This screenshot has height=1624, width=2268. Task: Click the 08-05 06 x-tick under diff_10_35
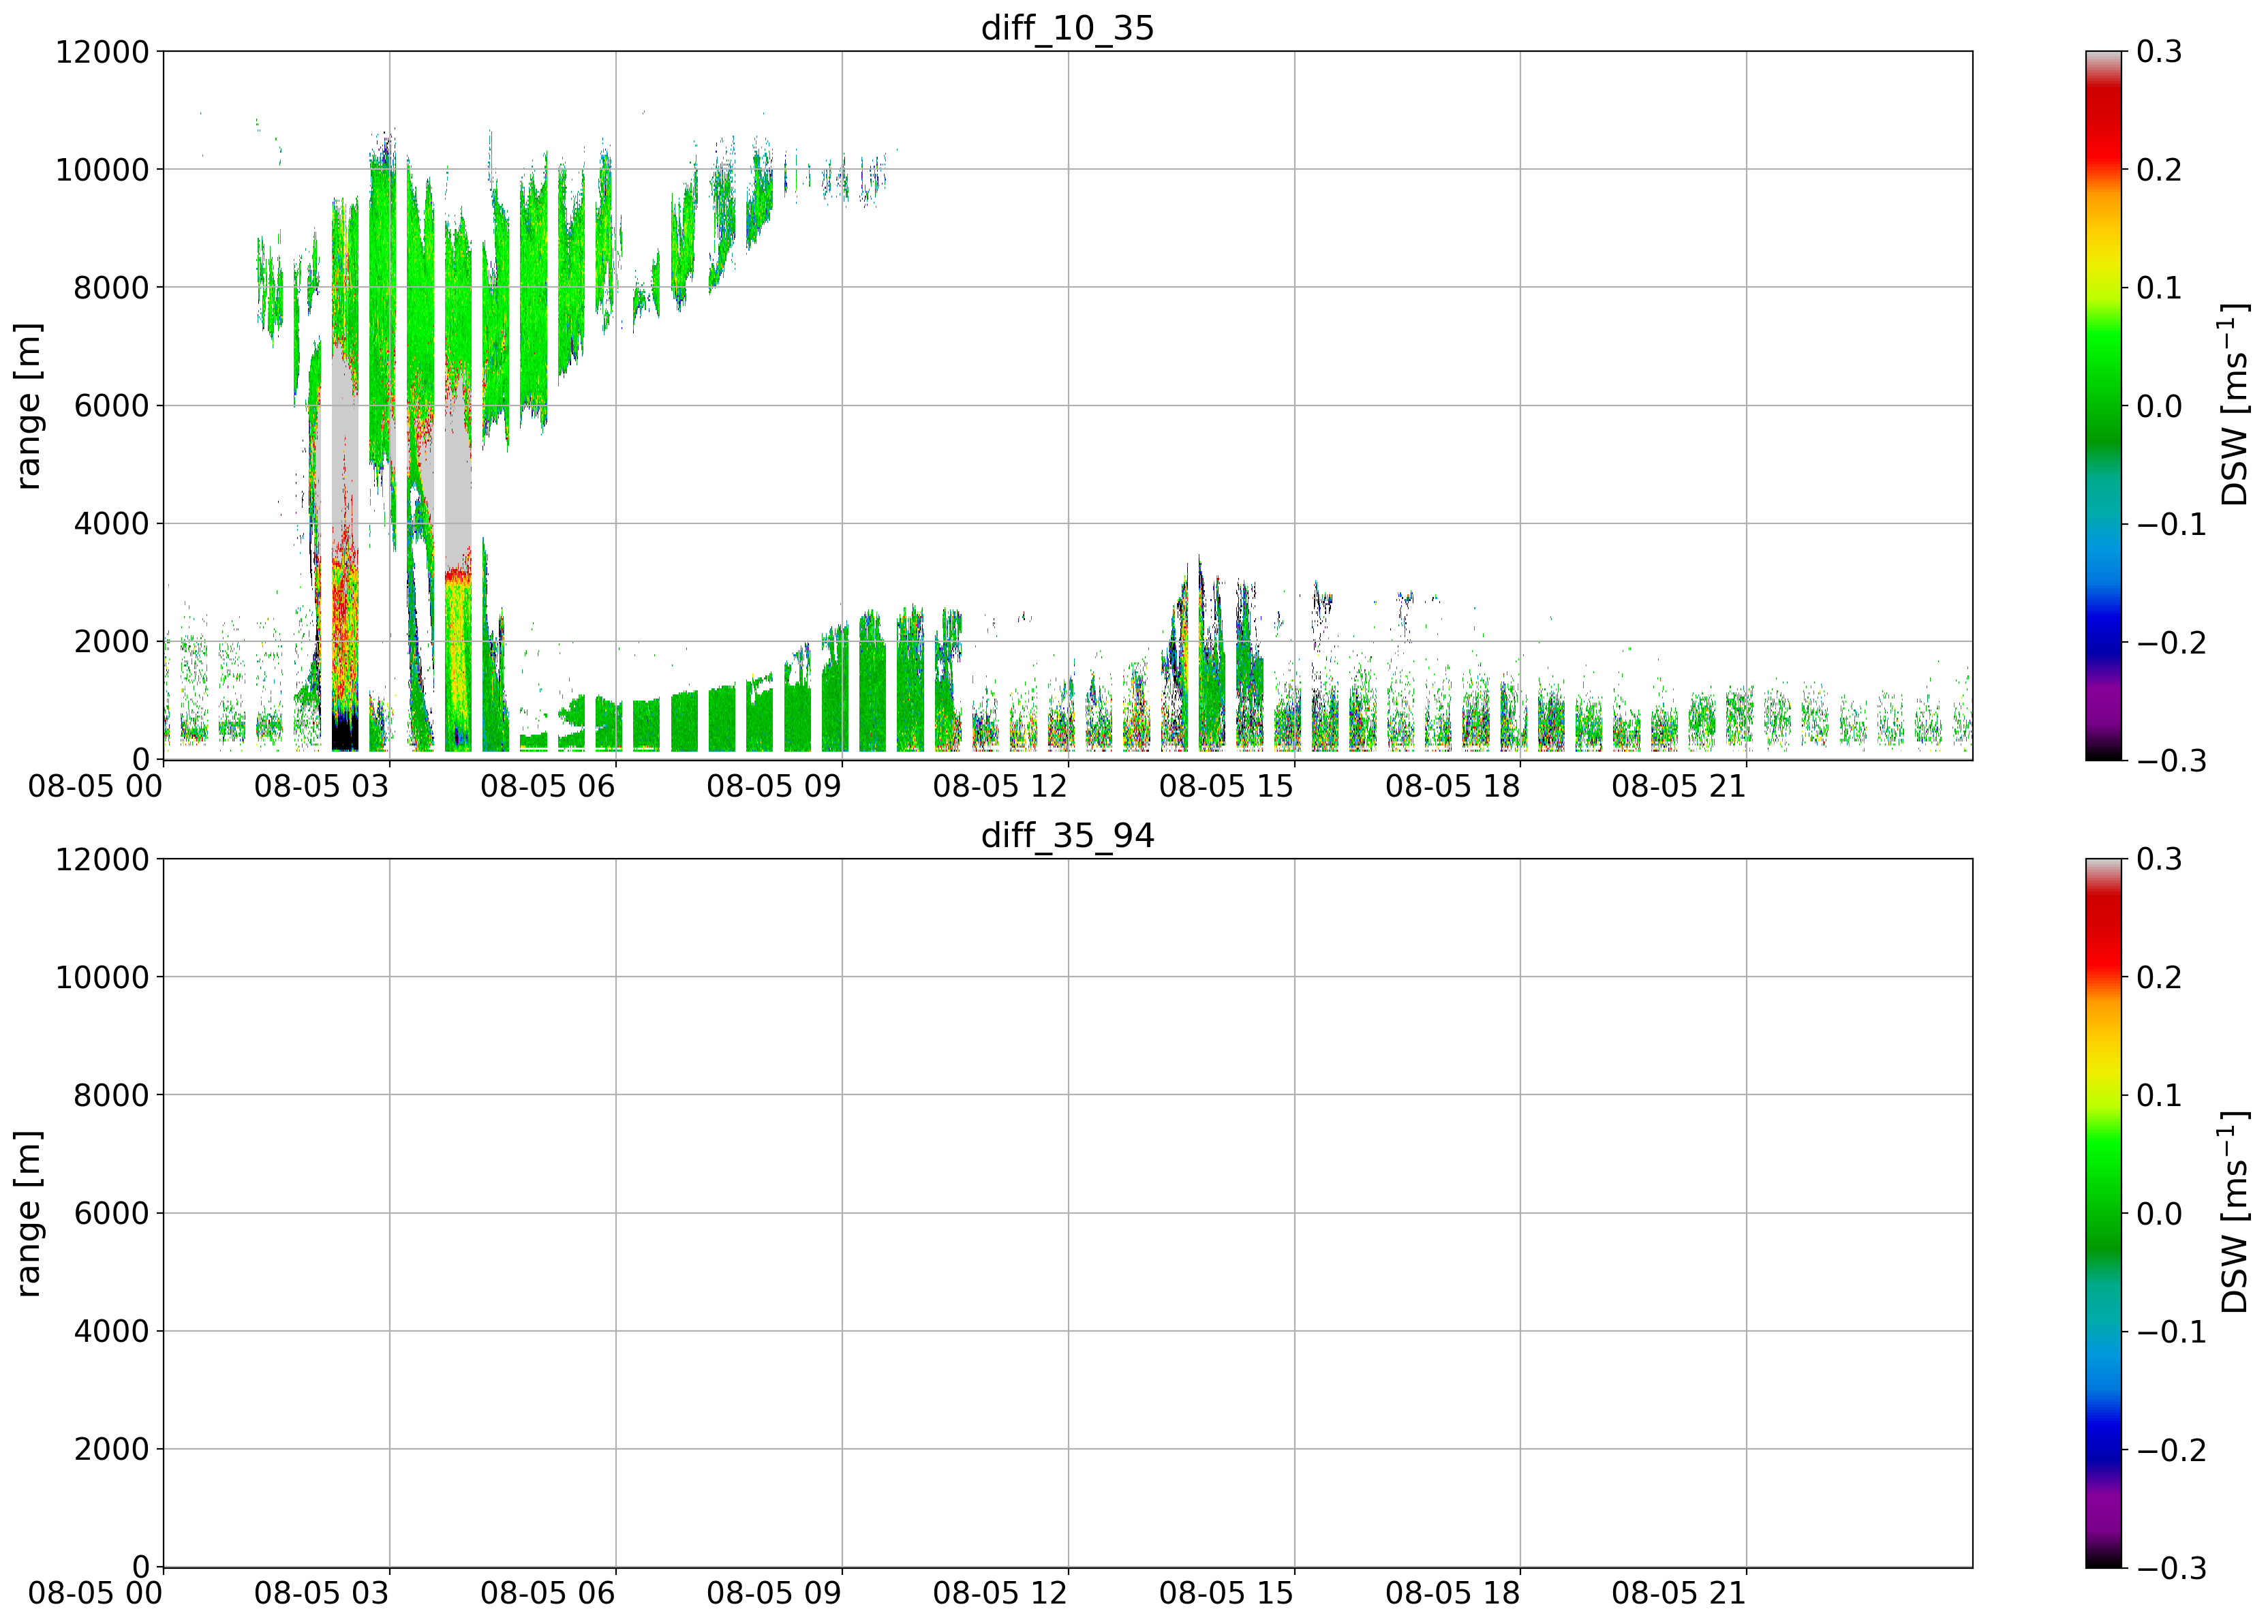(548, 786)
